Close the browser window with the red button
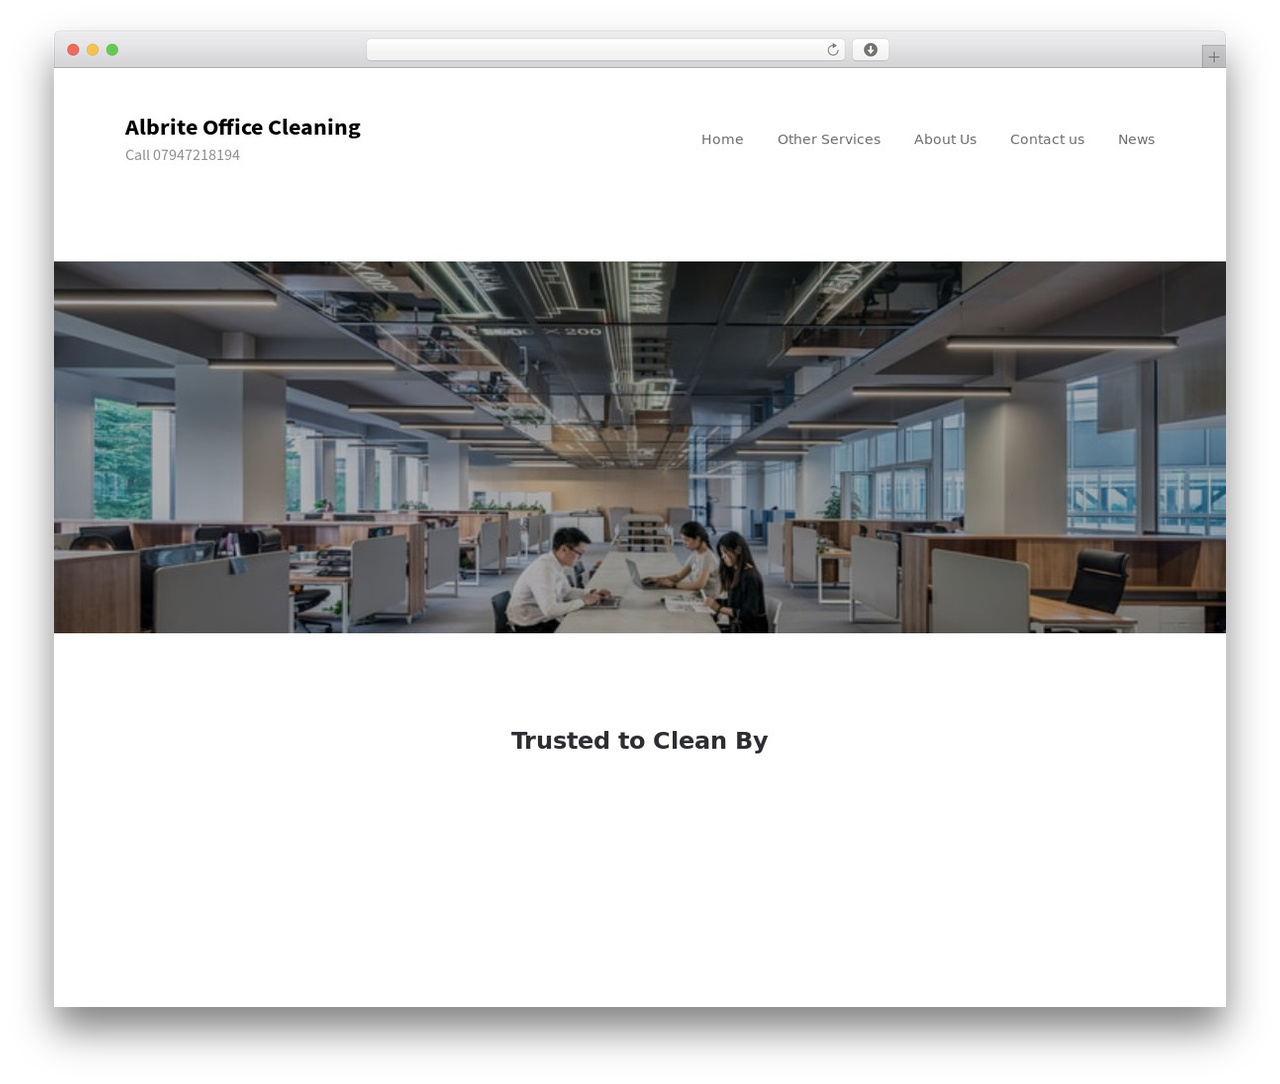Screen dimensions: 1280x1084 click(73, 50)
